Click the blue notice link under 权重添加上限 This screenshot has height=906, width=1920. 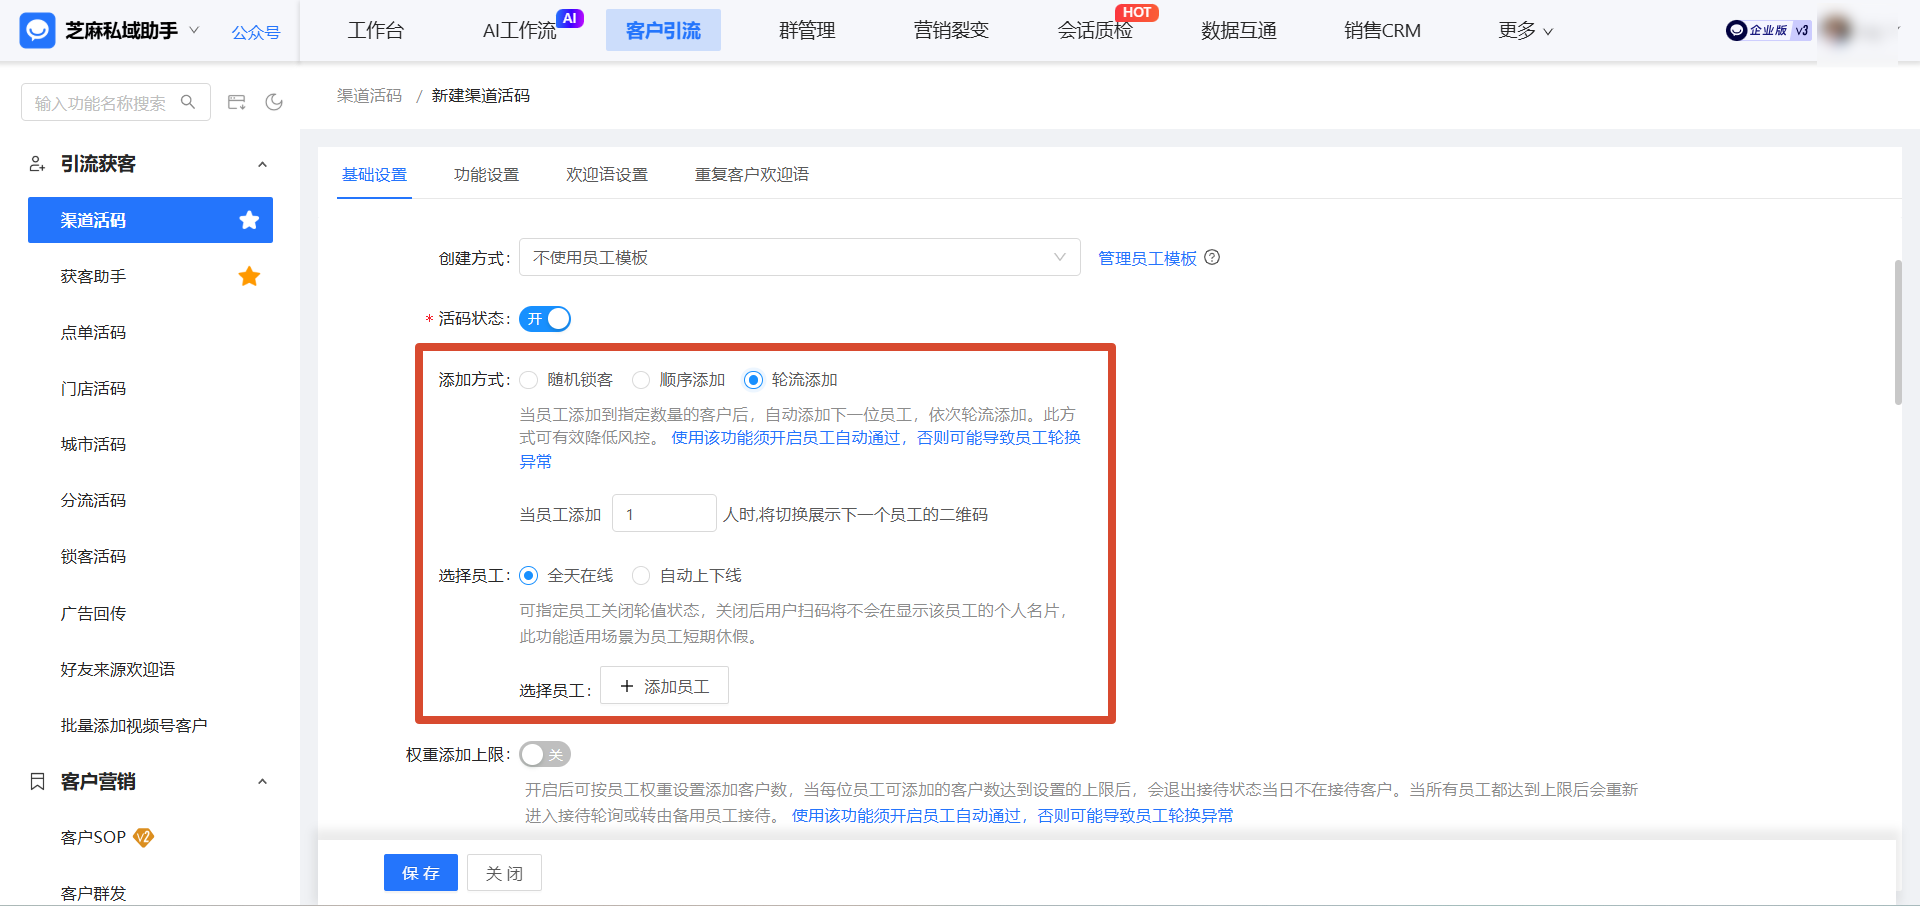click(1012, 816)
